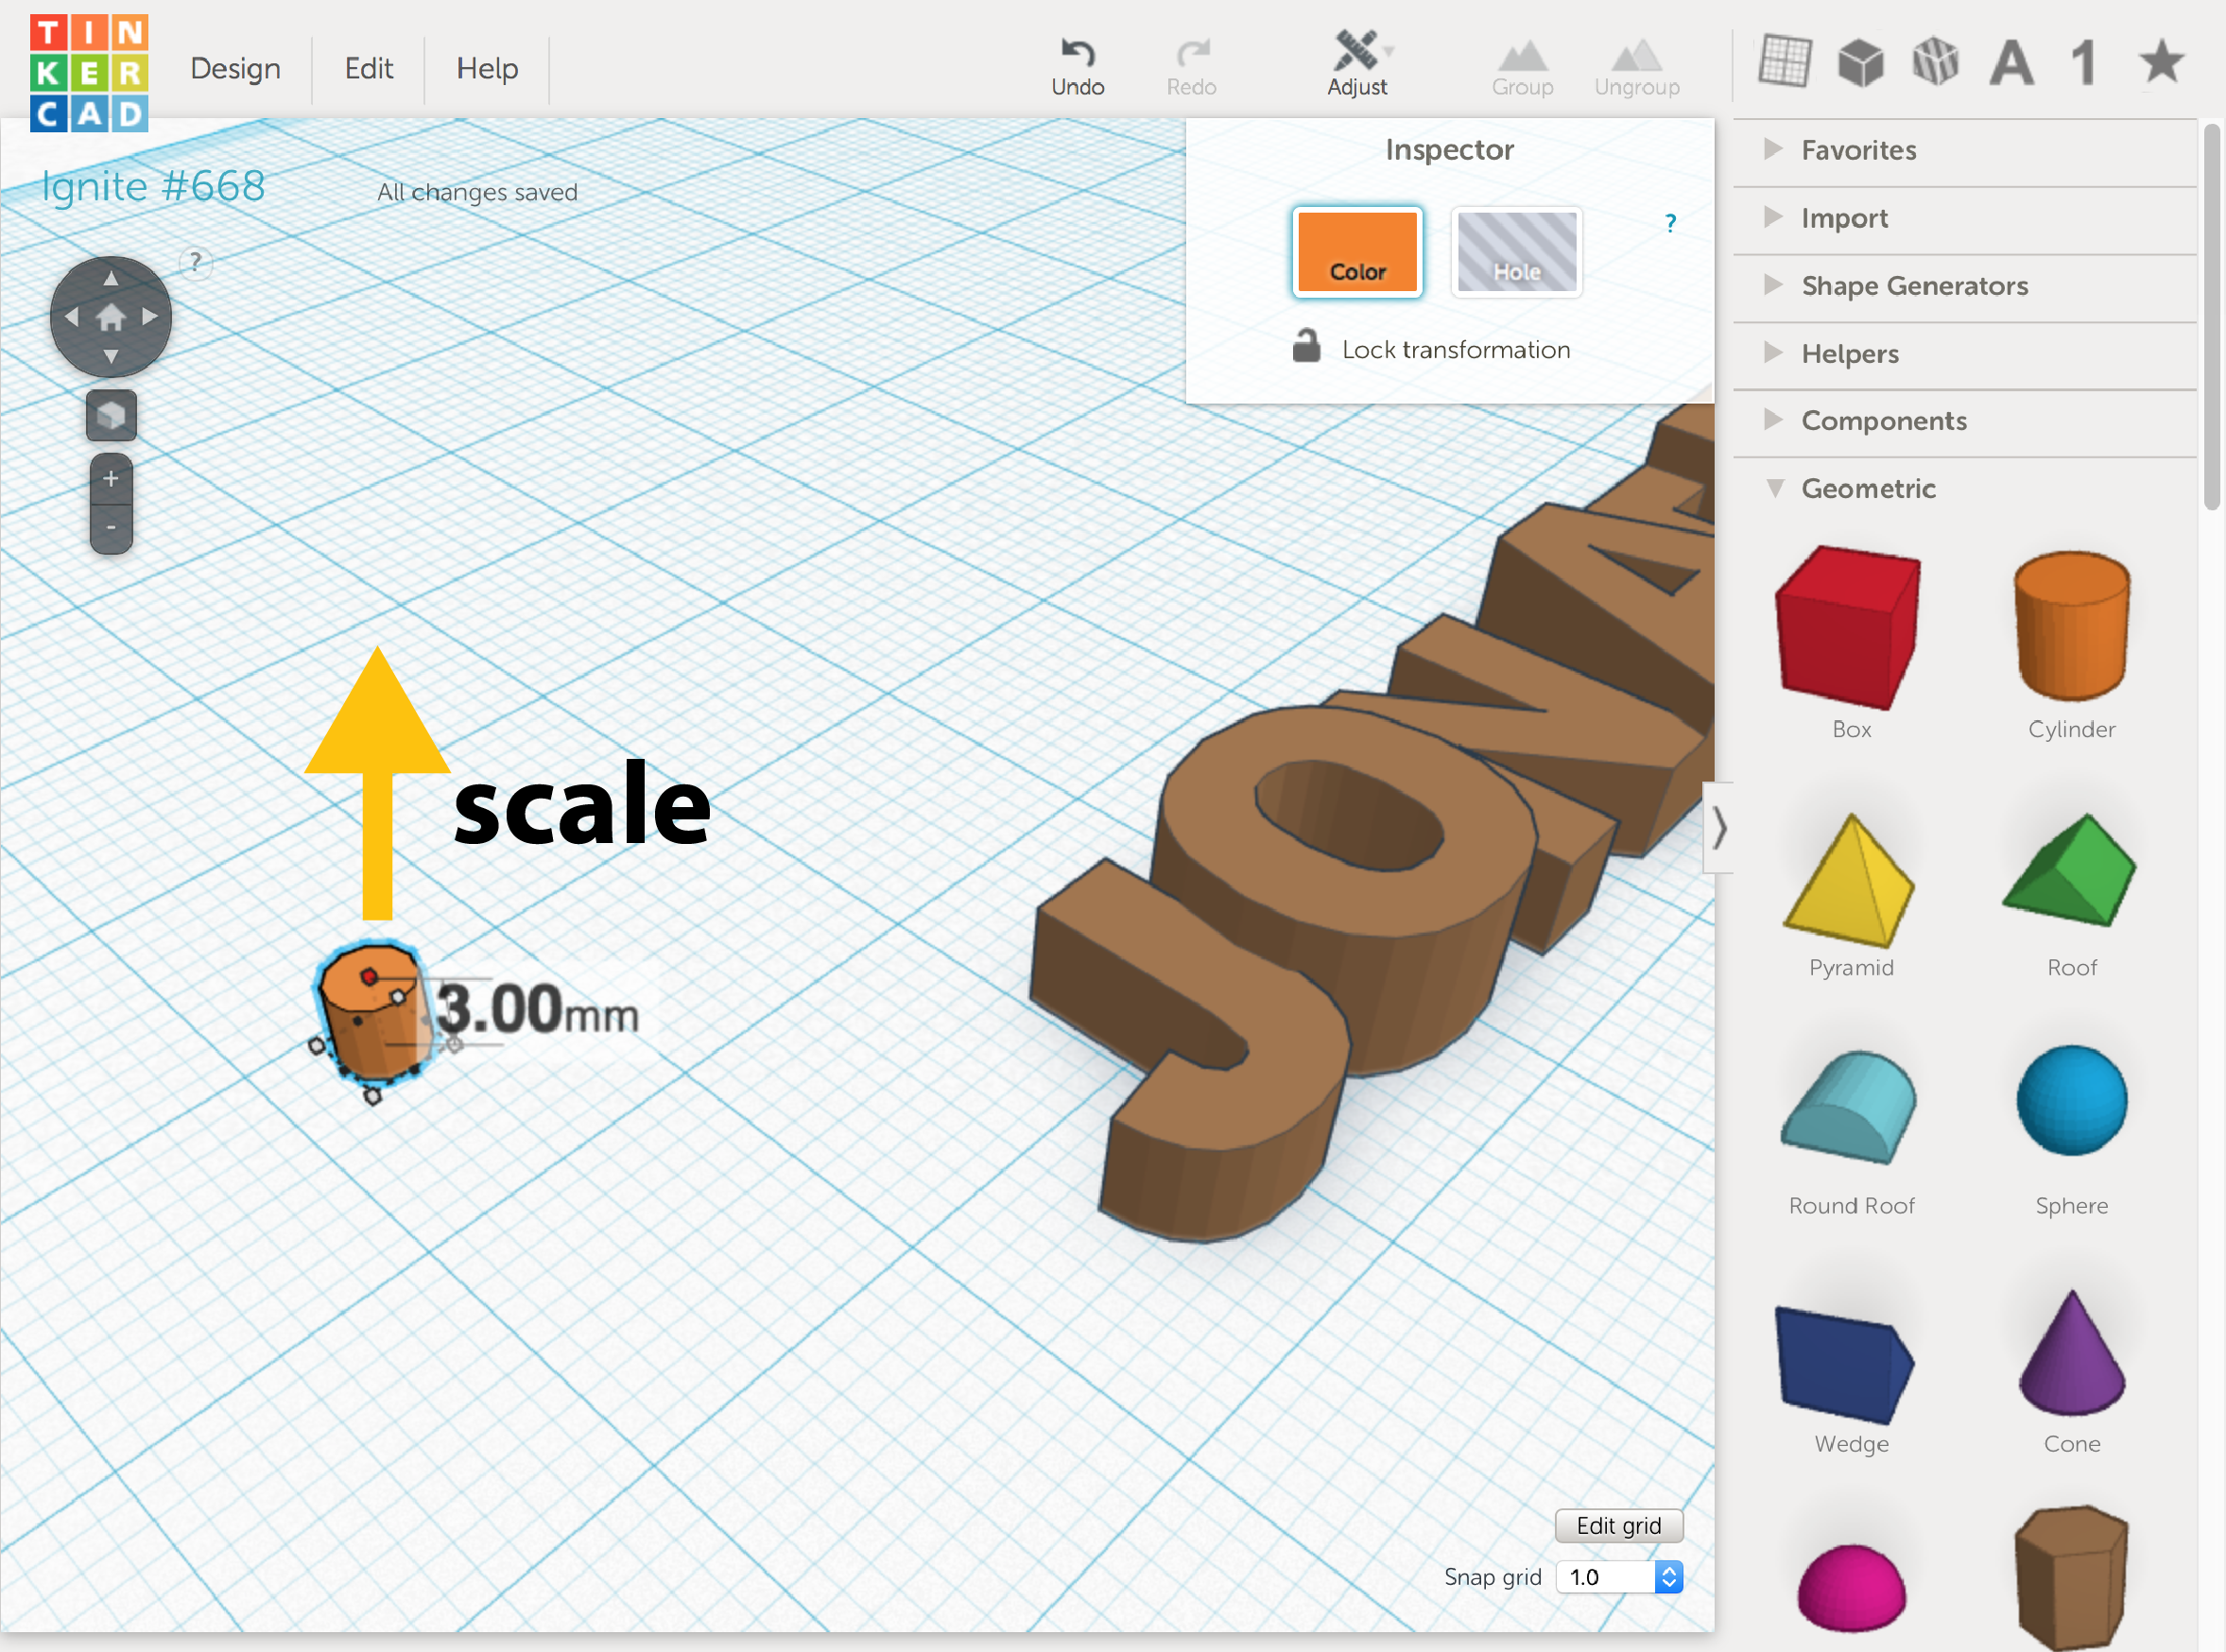The width and height of the screenshot is (2226, 1652).
Task: Set the shape to Hole mode
Action: tap(1516, 252)
